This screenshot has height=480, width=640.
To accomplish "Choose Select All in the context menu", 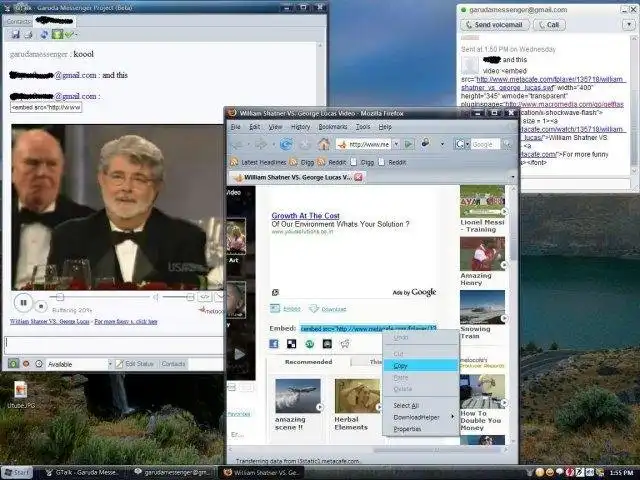I will click(420, 405).
